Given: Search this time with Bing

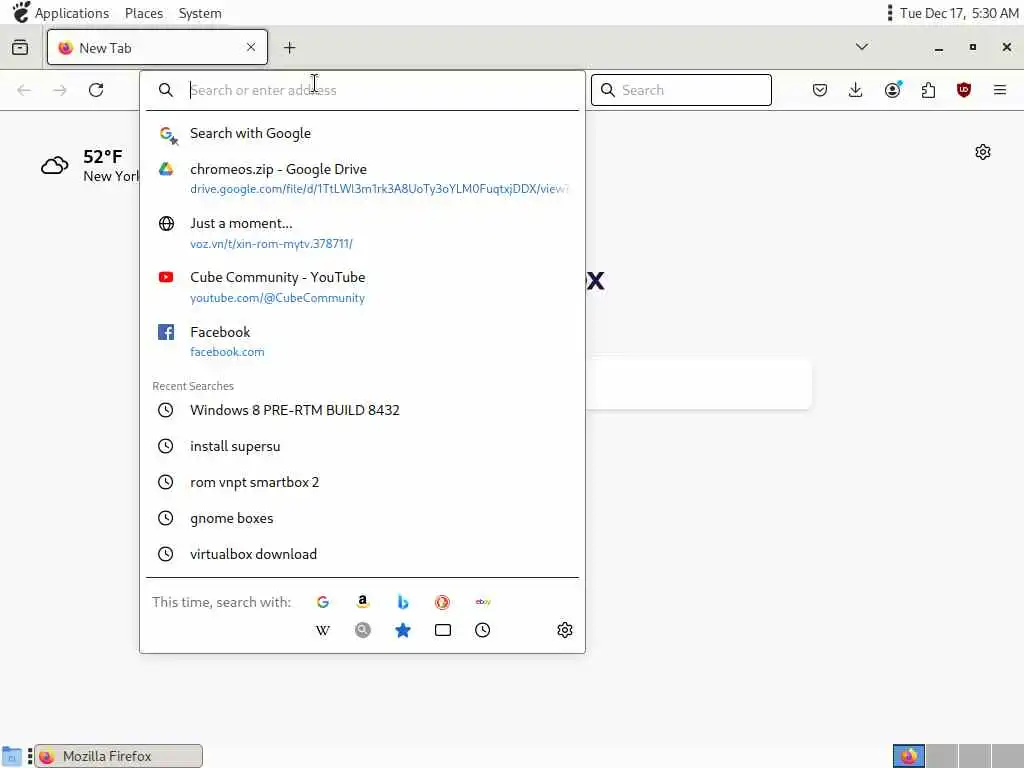Looking at the screenshot, I should click(403, 602).
